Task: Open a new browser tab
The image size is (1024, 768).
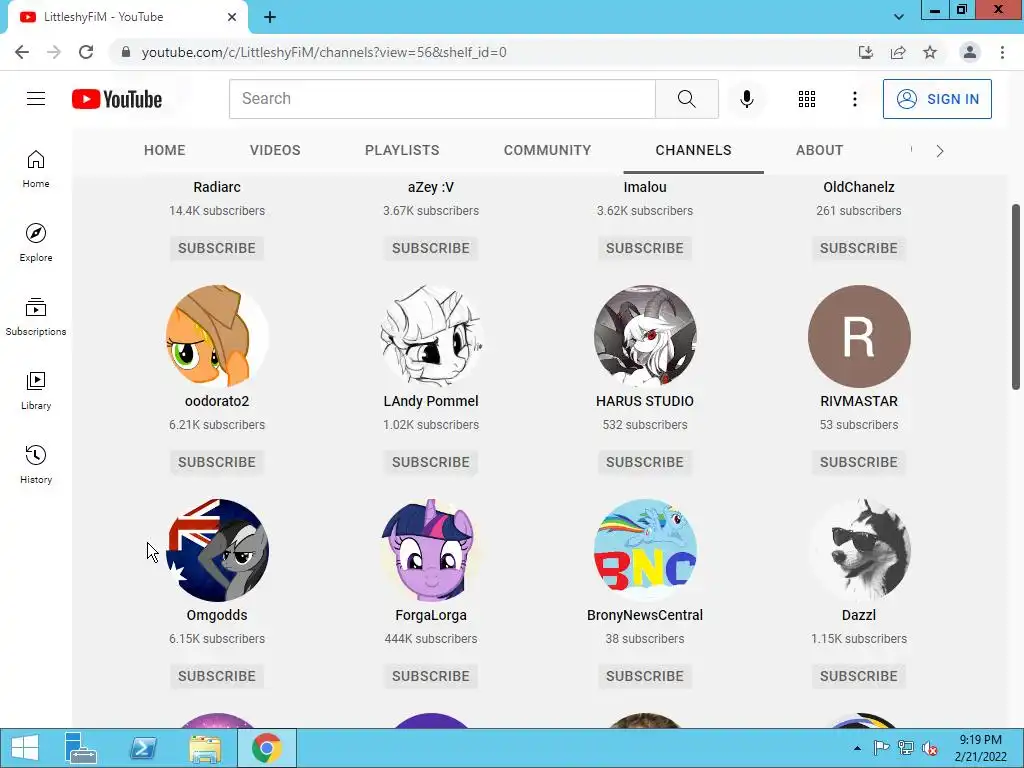Action: 270,17
